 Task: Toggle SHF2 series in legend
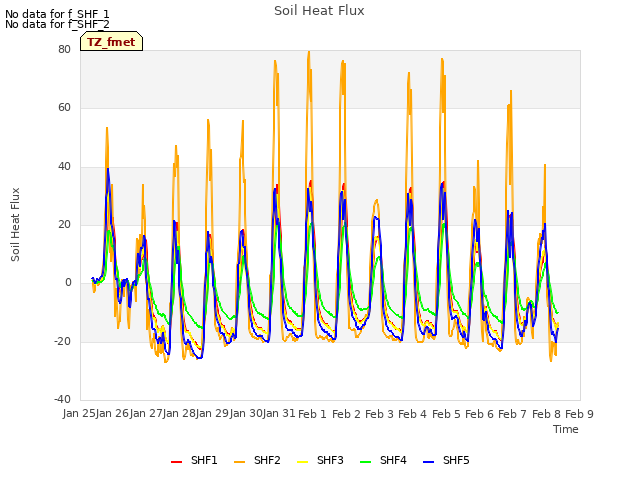[x=257, y=460]
